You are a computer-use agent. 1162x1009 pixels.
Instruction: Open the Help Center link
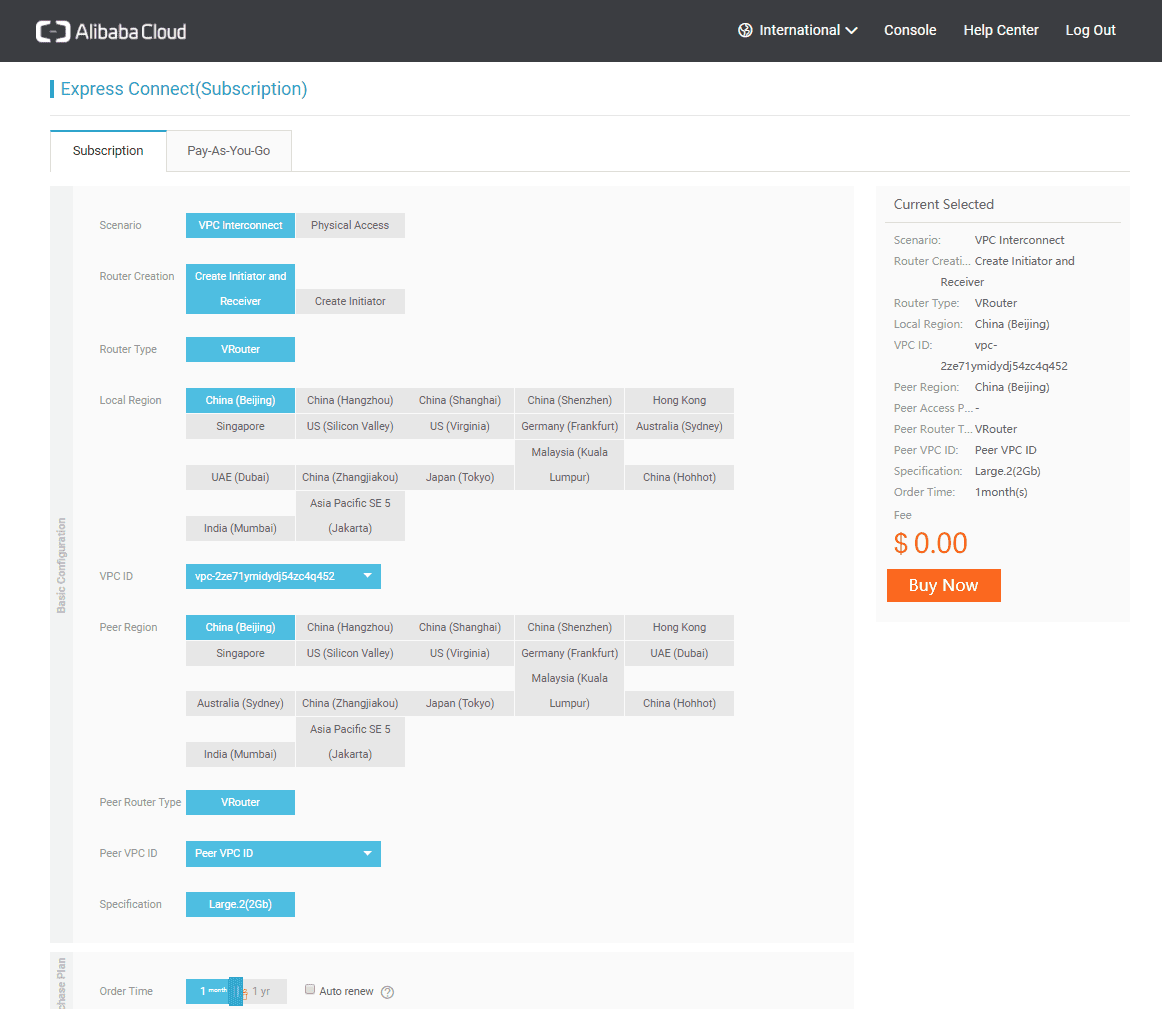point(1000,30)
